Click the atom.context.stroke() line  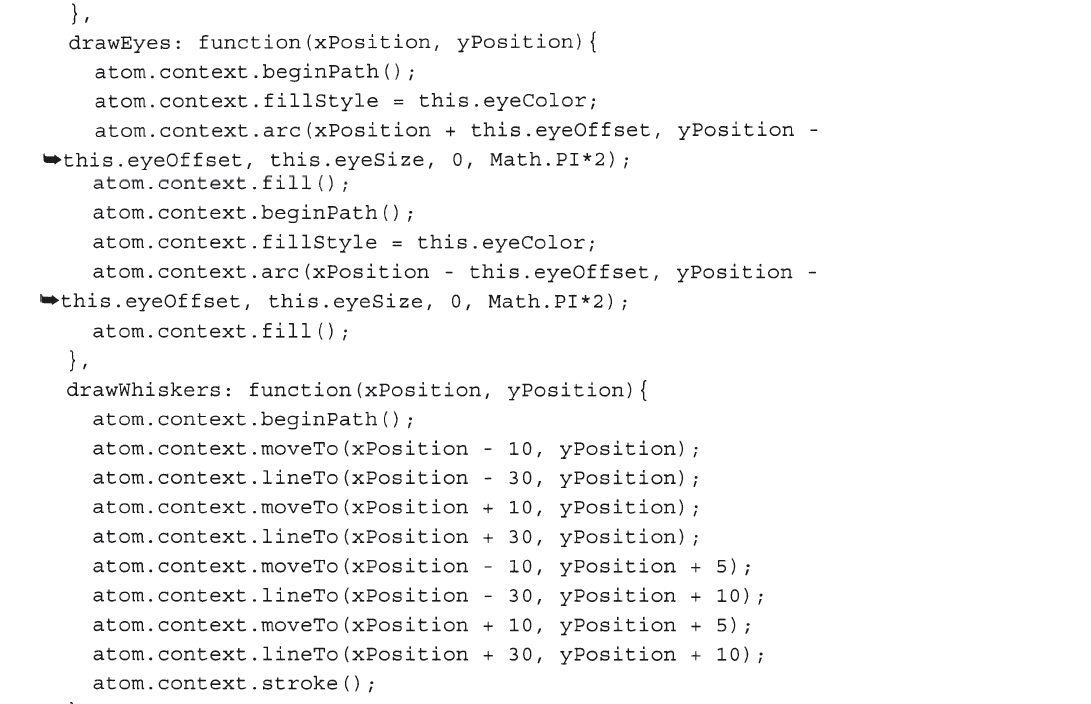pos(234,684)
